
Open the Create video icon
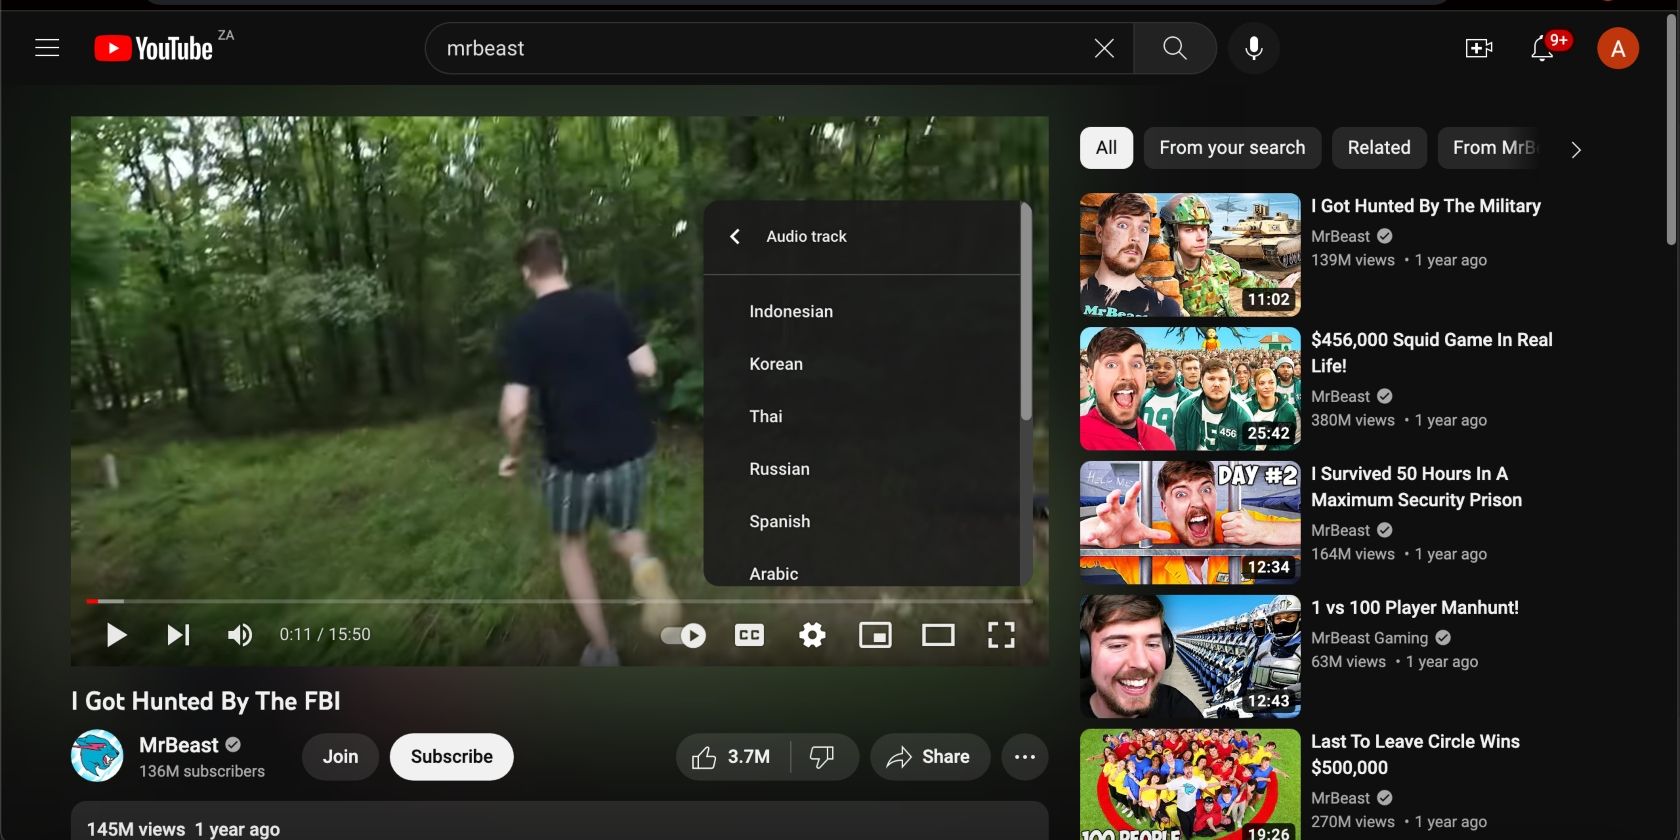click(x=1479, y=48)
